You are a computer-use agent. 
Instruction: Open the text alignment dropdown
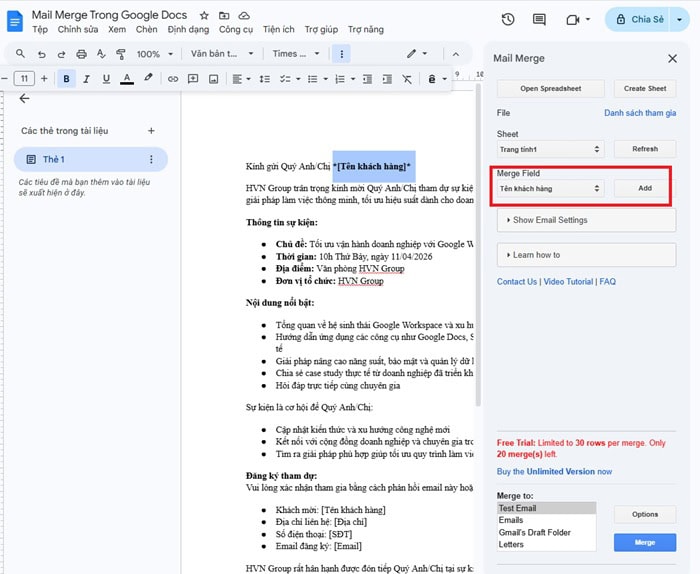click(x=241, y=79)
